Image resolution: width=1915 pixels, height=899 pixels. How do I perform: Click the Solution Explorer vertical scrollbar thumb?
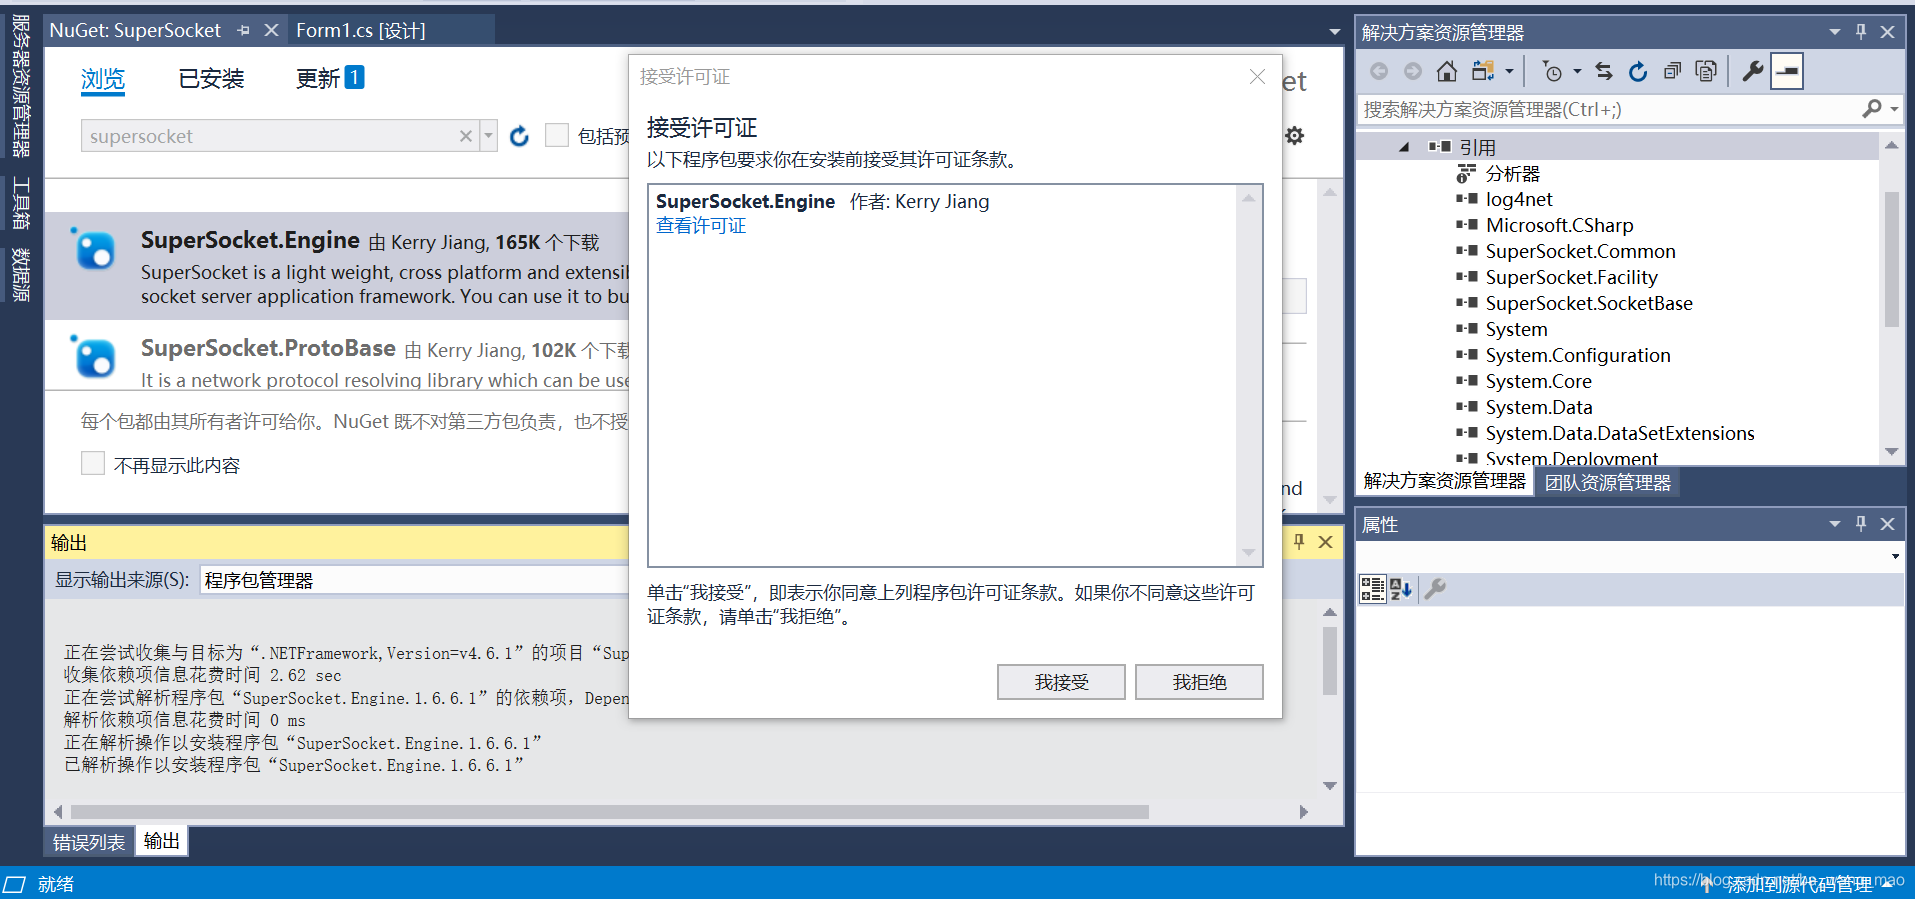[1892, 258]
